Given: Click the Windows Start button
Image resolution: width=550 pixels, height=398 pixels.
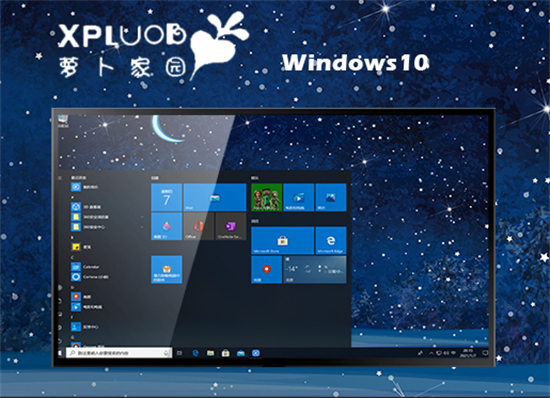Looking at the screenshot, I should pyautogui.click(x=60, y=353).
